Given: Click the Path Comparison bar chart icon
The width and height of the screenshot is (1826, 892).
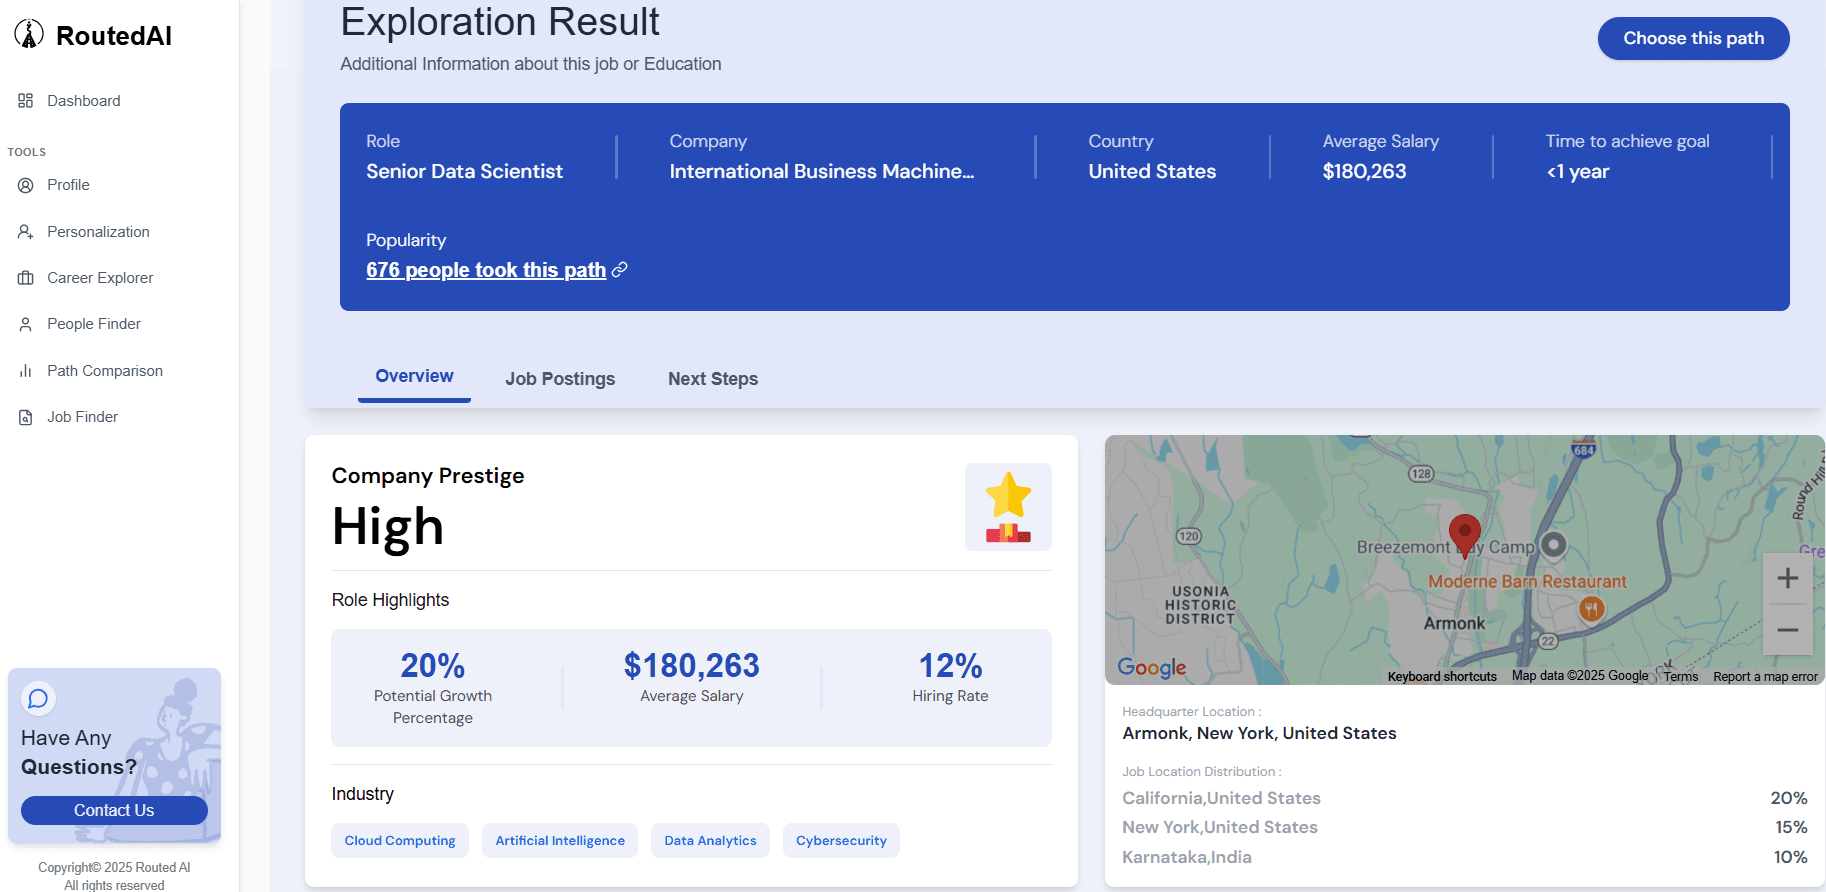Looking at the screenshot, I should pyautogui.click(x=26, y=371).
